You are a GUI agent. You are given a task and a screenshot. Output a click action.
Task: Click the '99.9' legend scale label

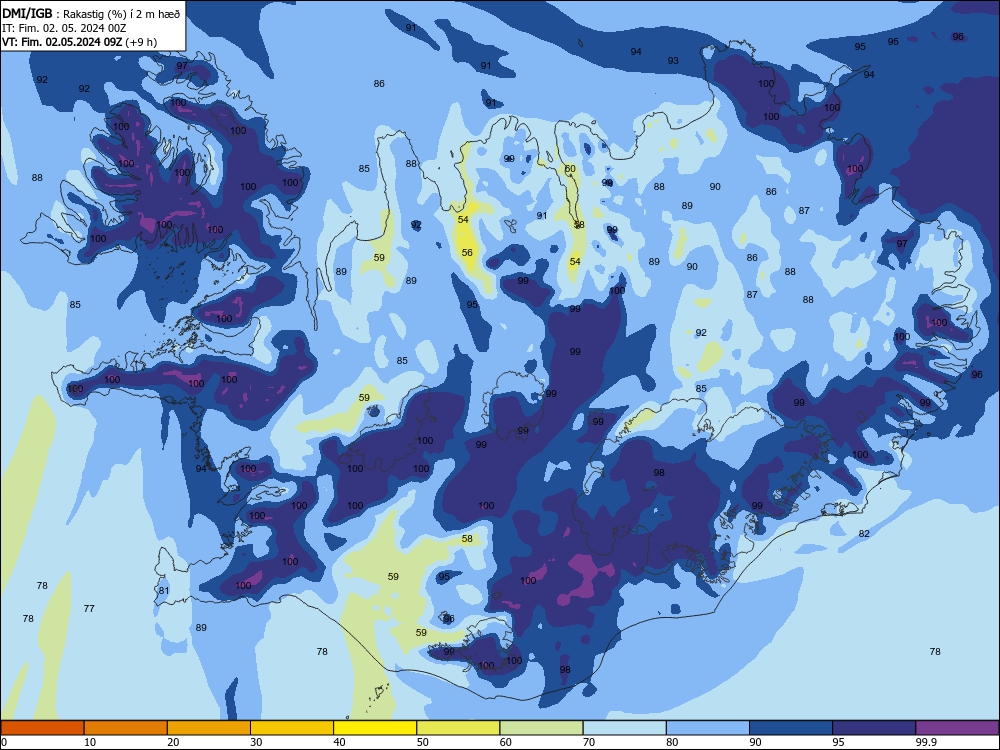(926, 742)
